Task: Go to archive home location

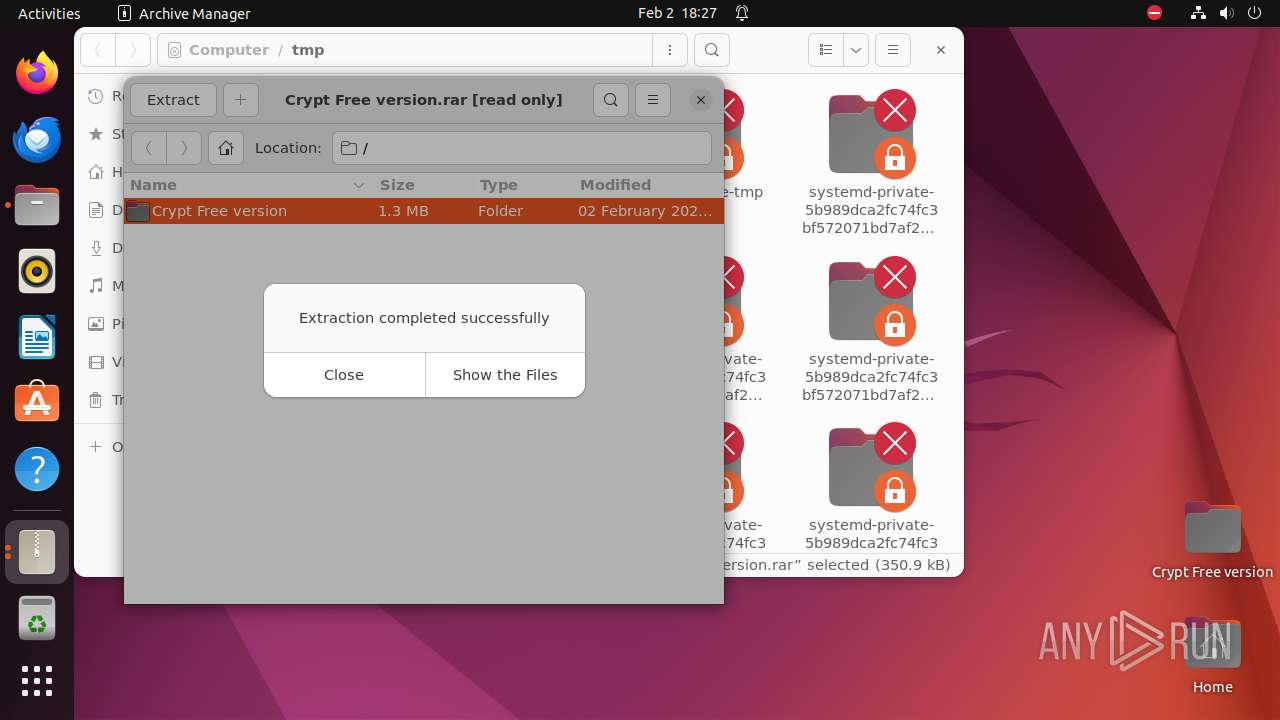Action: click(226, 148)
